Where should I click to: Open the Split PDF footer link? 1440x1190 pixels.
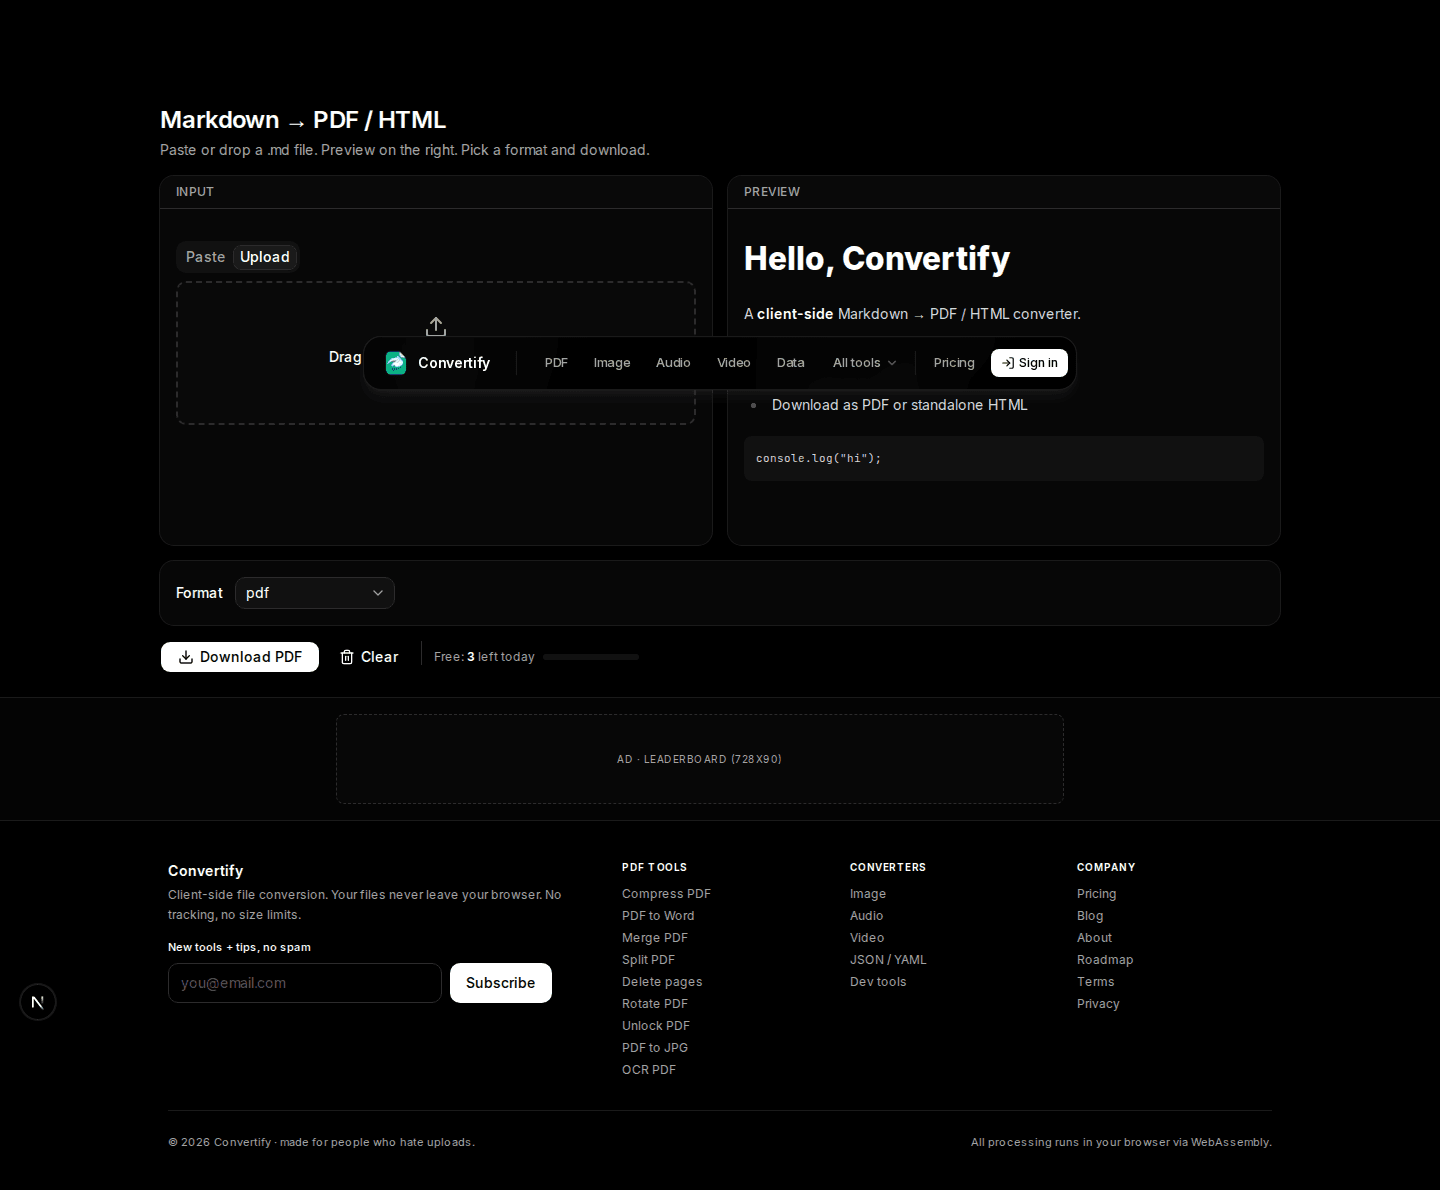click(648, 960)
